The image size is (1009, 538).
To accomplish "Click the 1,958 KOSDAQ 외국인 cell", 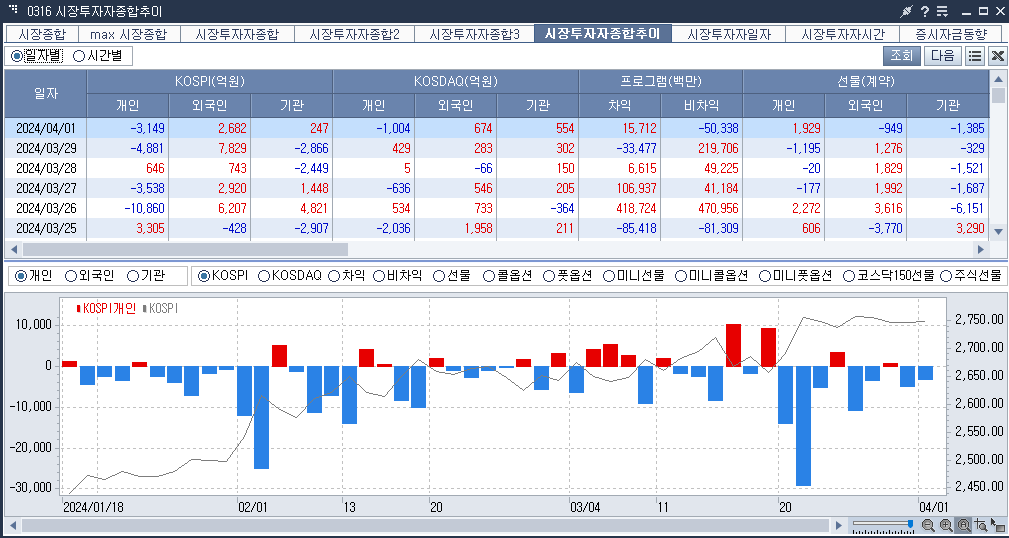I will click(456, 228).
